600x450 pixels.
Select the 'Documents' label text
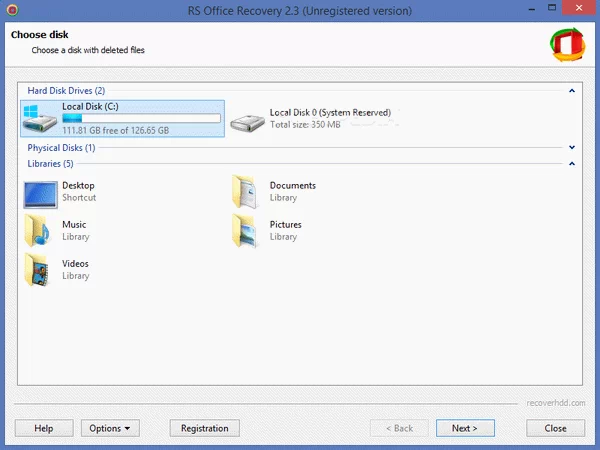pyautogui.click(x=293, y=186)
